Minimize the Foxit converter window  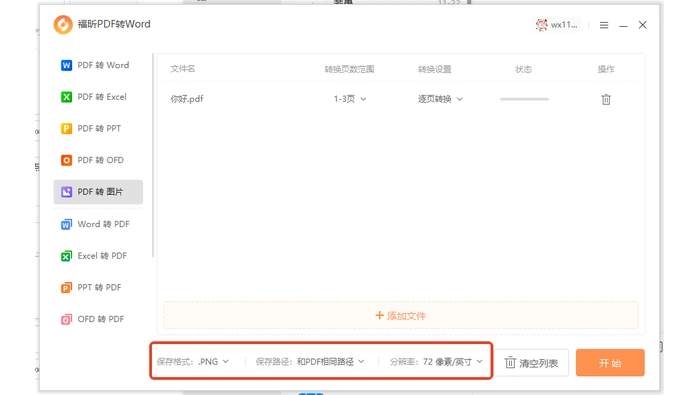coord(623,25)
